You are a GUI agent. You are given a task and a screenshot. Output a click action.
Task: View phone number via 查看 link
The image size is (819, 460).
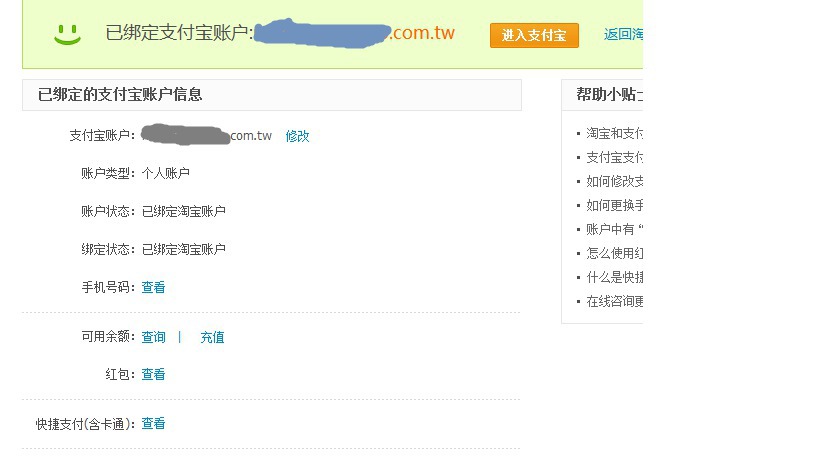[x=153, y=287]
